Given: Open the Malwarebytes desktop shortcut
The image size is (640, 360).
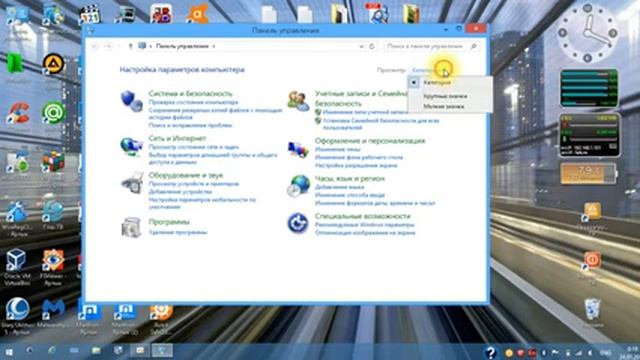Looking at the screenshot, I should point(53,314).
